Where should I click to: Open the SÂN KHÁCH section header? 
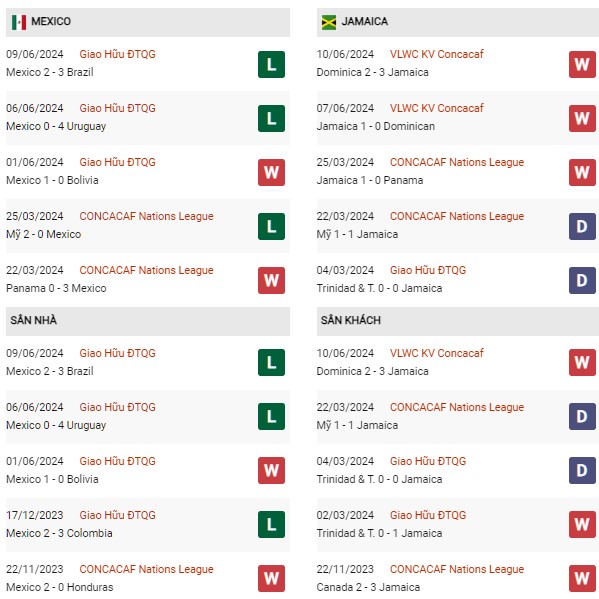pyautogui.click(x=458, y=321)
